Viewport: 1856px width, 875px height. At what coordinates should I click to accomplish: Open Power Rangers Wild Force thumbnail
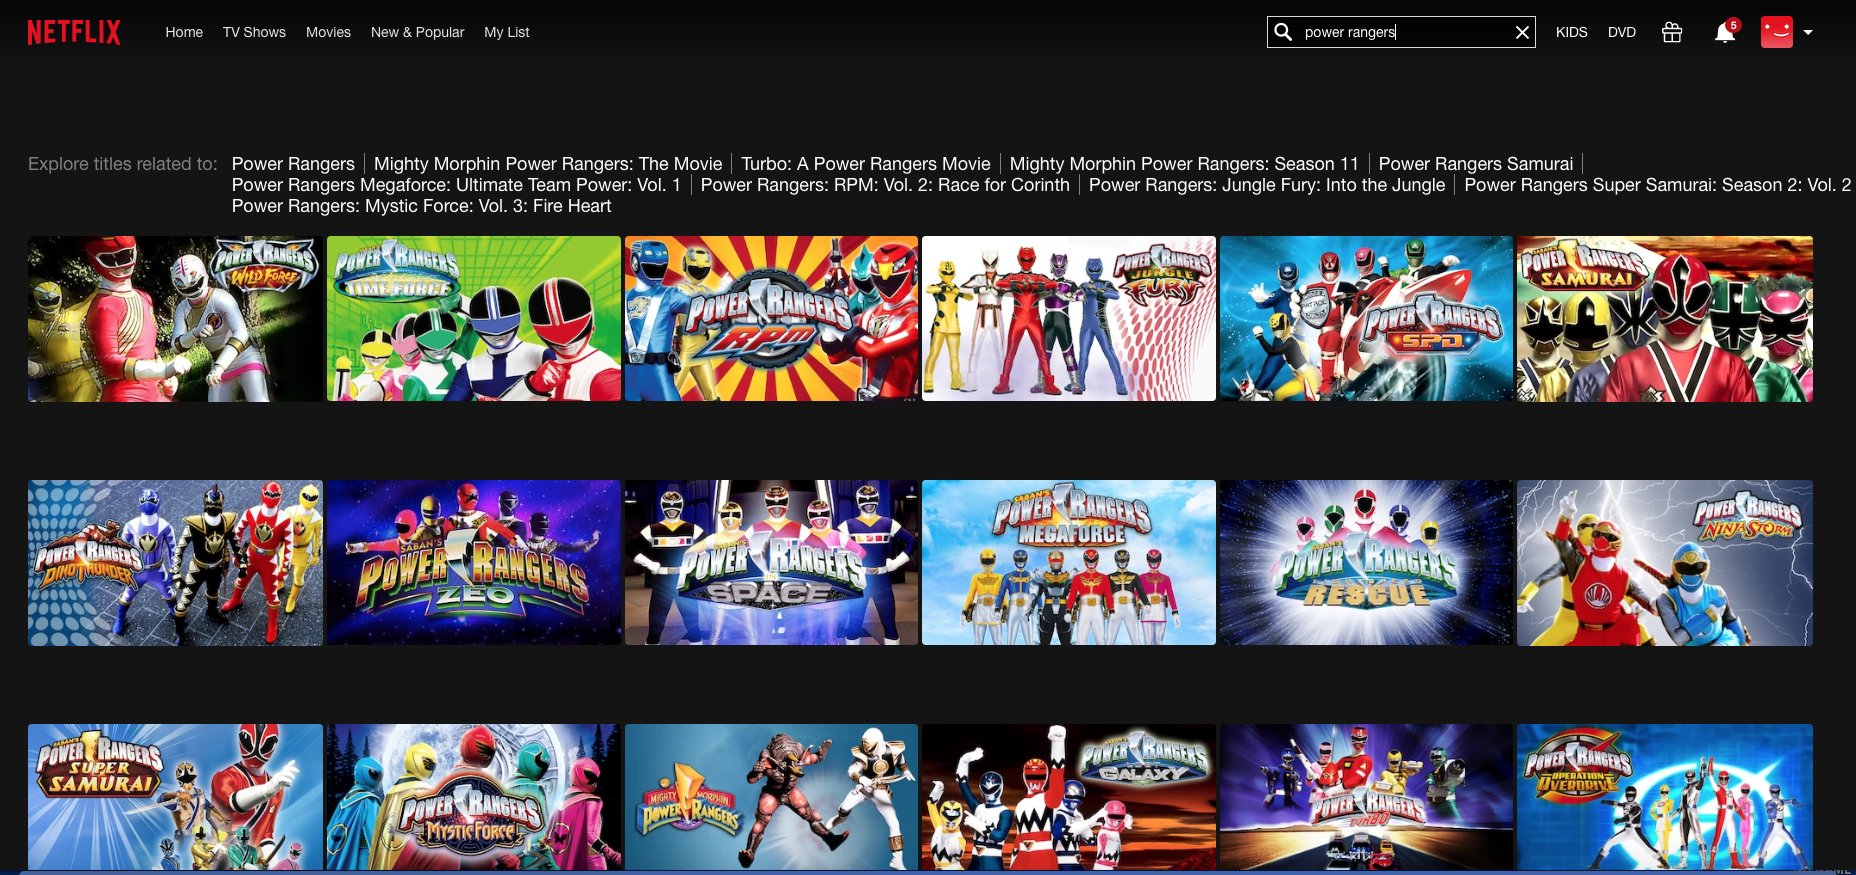tap(175, 319)
